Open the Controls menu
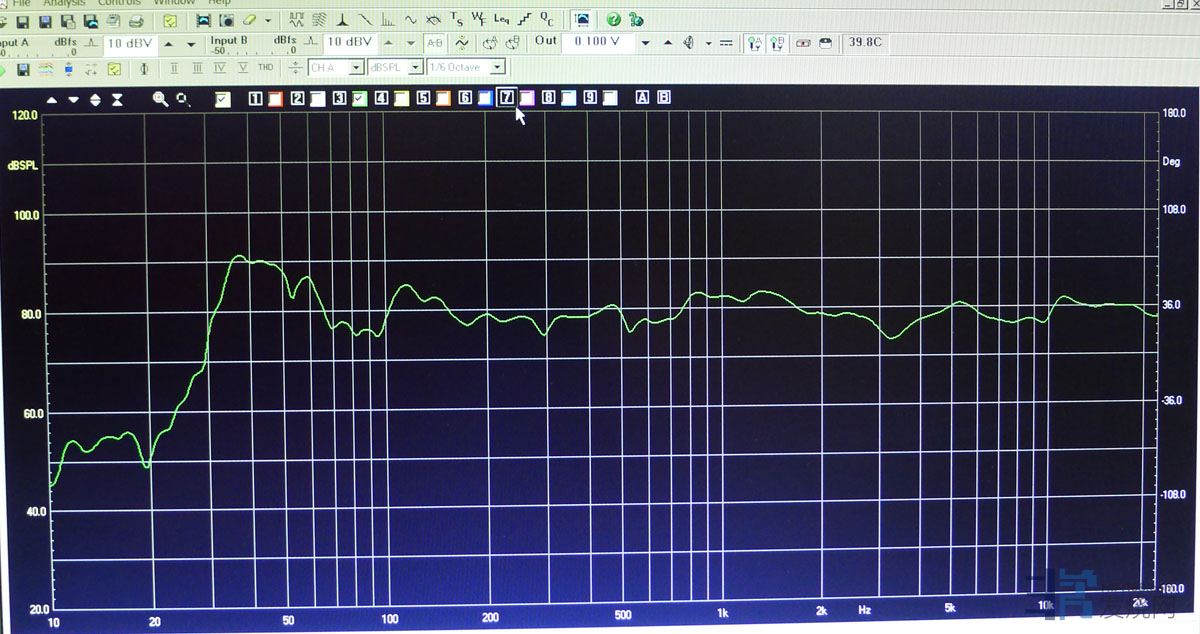This screenshot has width=1200, height=634. click(x=119, y=3)
